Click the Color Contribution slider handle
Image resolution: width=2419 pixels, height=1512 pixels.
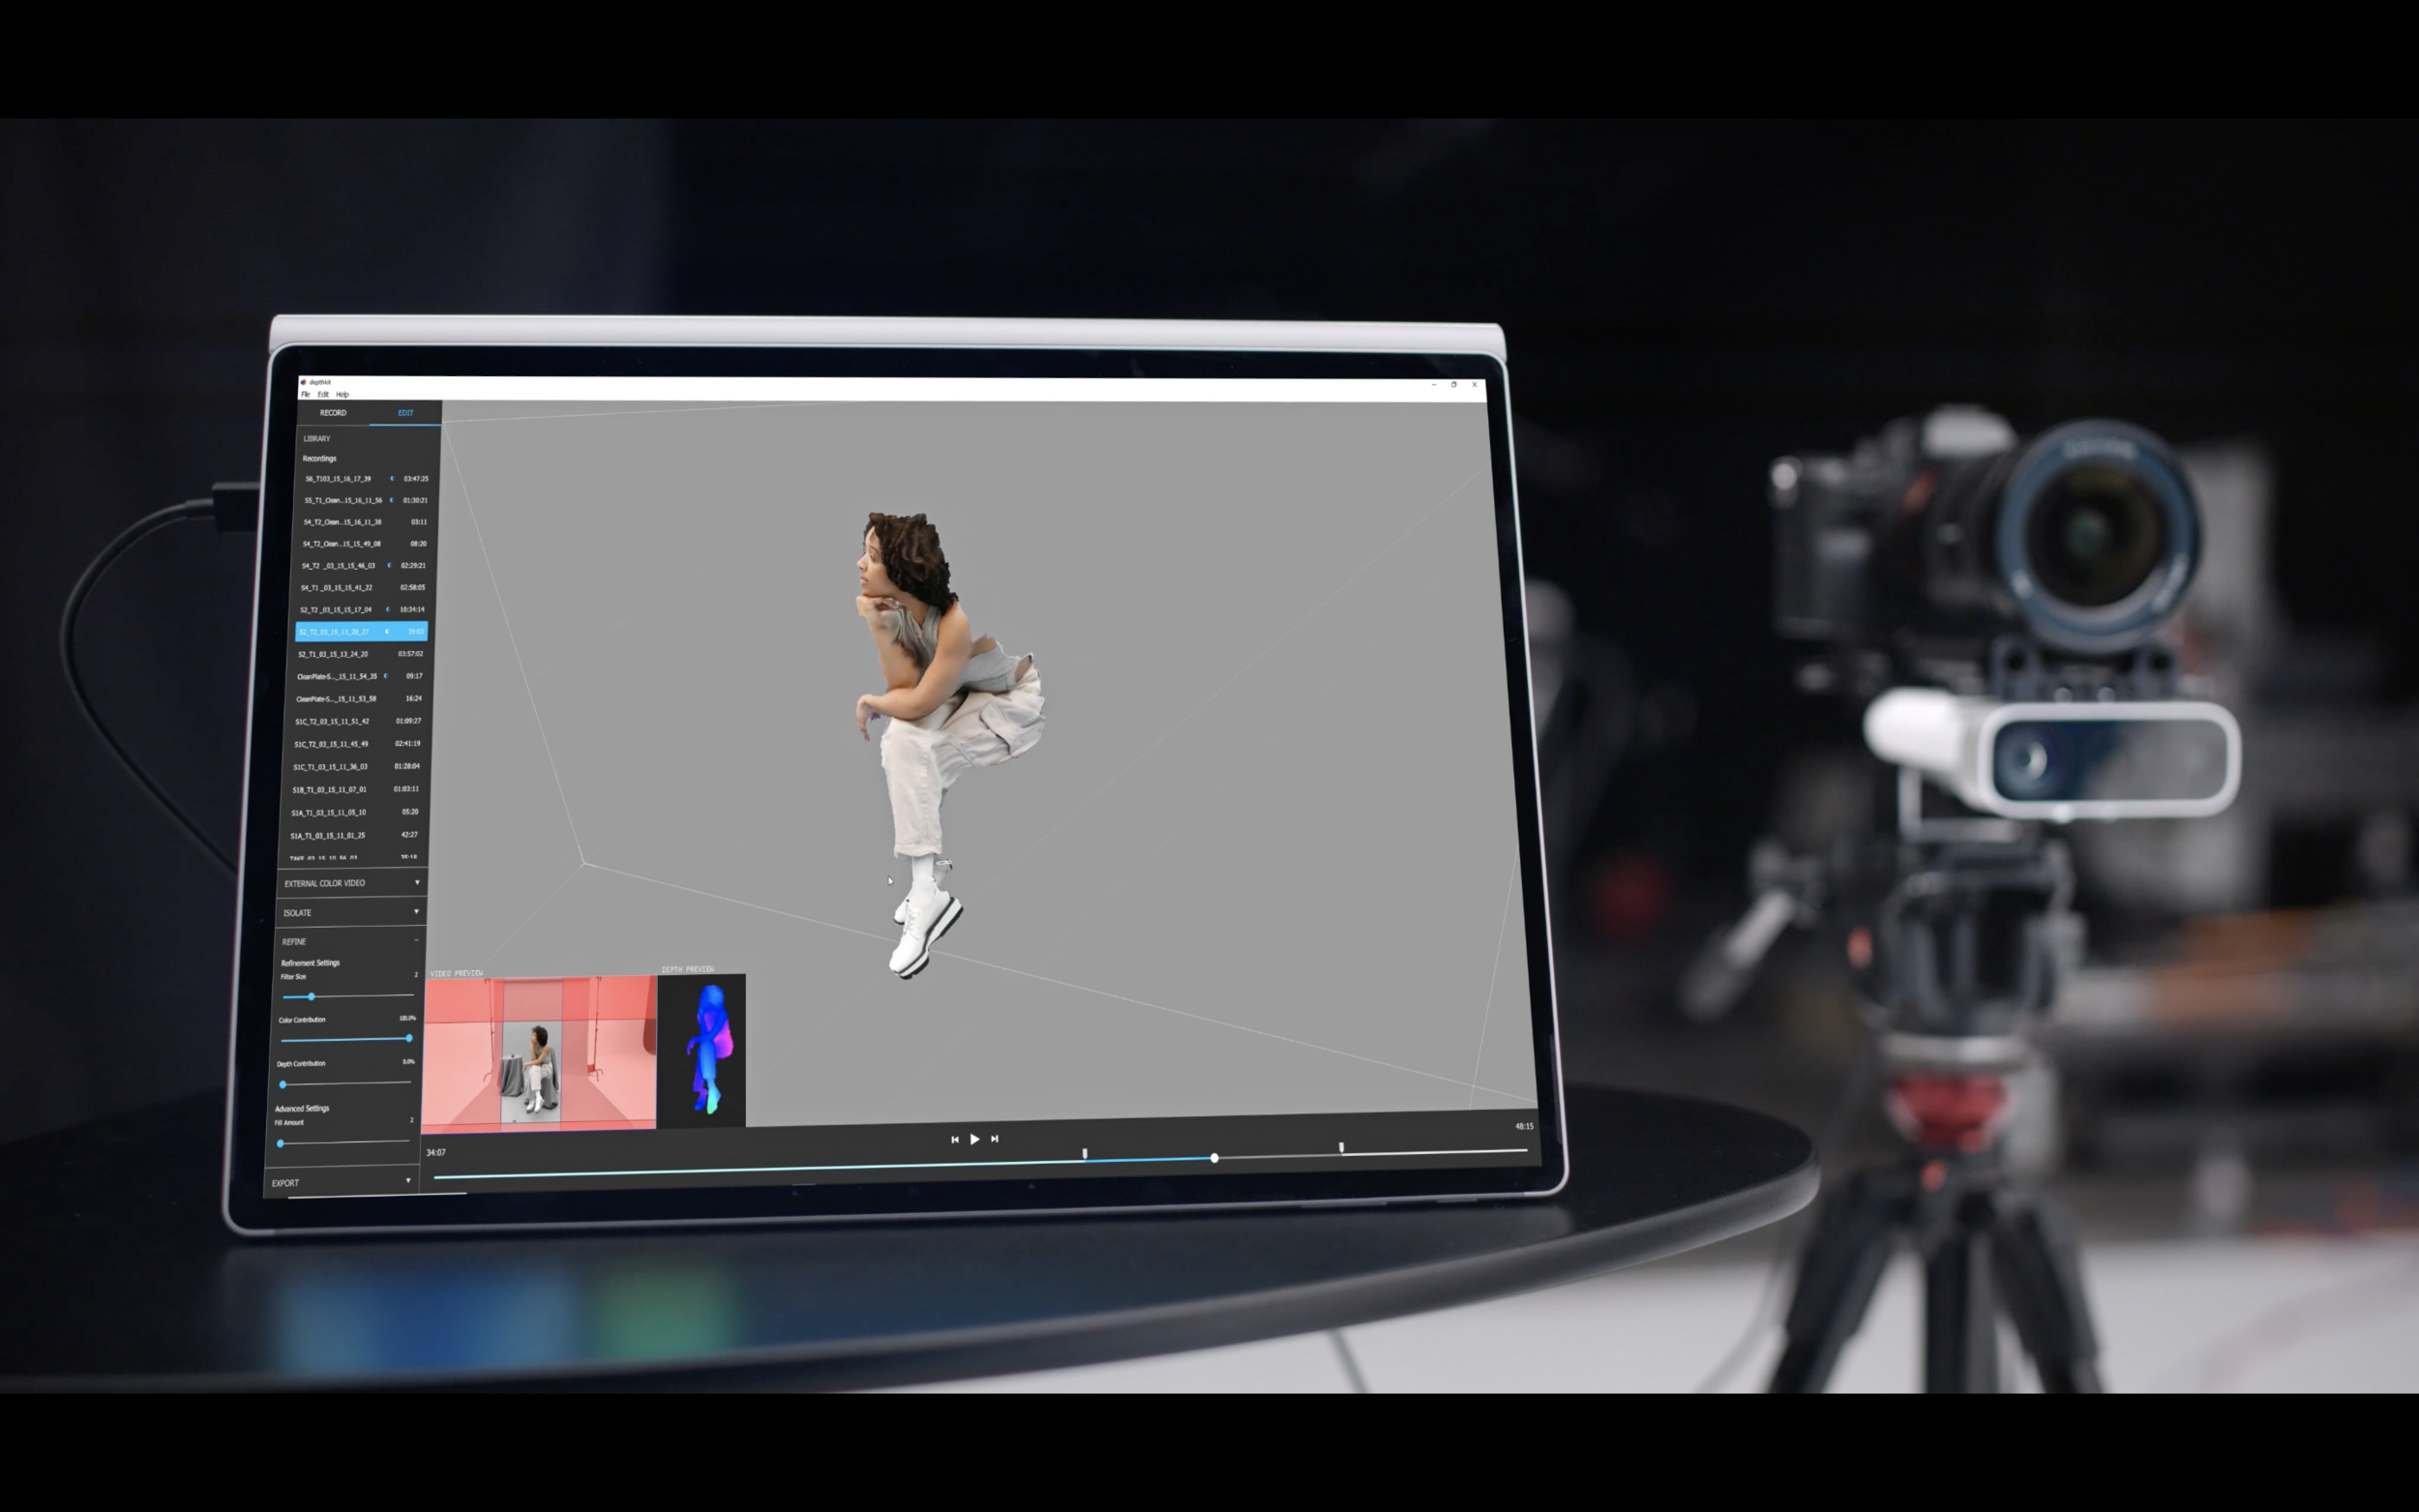(x=409, y=1038)
